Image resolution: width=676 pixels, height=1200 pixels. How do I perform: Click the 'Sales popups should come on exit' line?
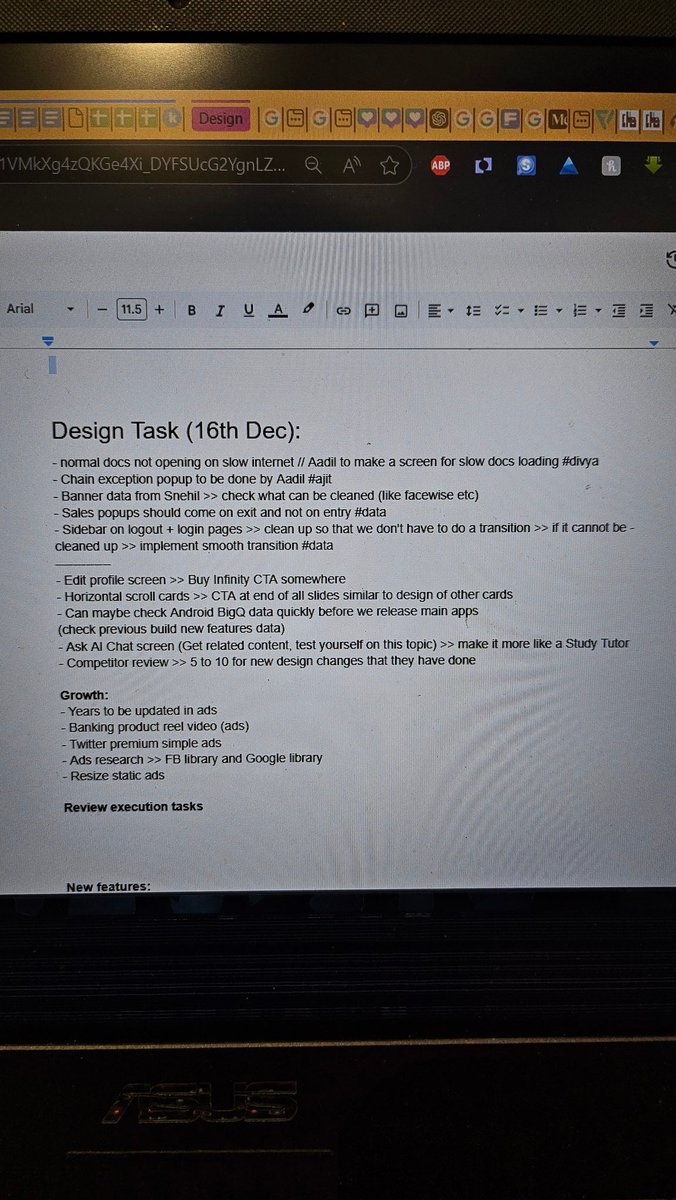pos(221,511)
